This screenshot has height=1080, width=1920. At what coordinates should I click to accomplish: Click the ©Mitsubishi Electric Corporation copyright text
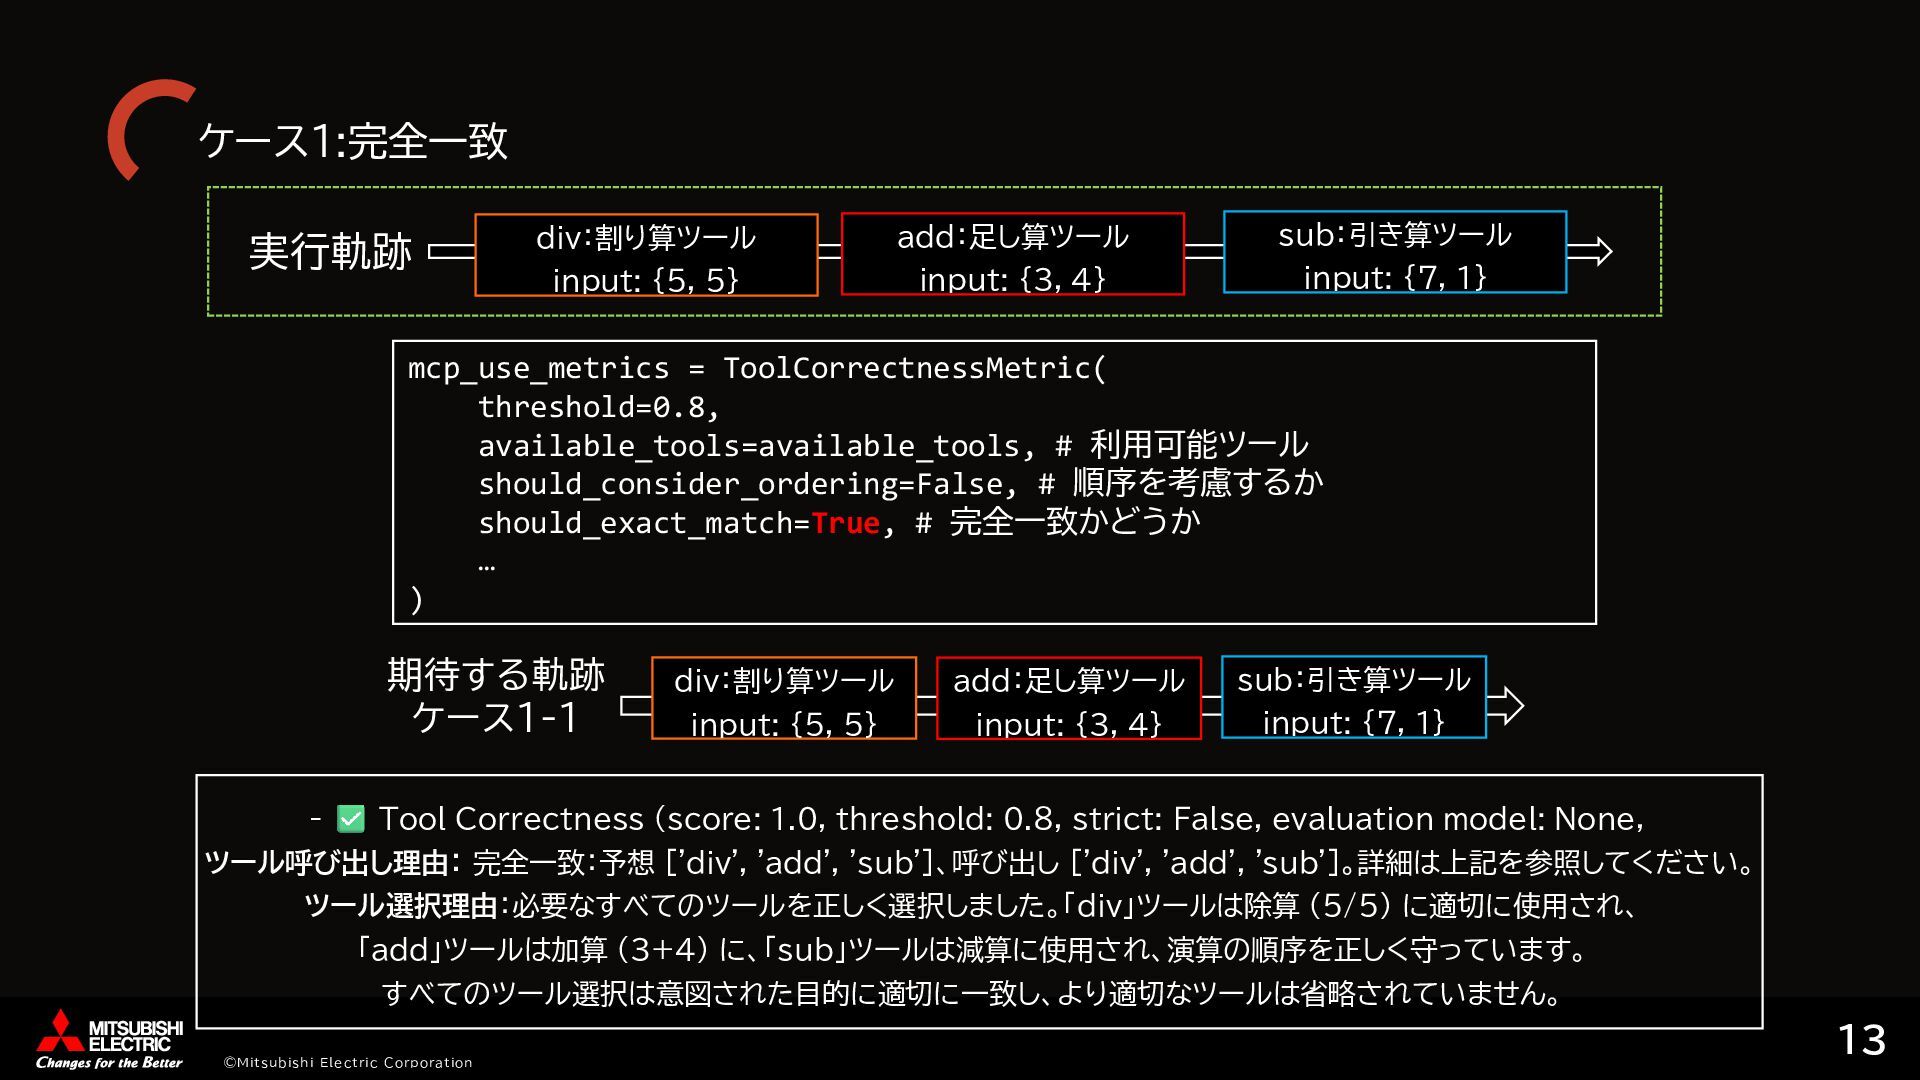click(x=347, y=1062)
